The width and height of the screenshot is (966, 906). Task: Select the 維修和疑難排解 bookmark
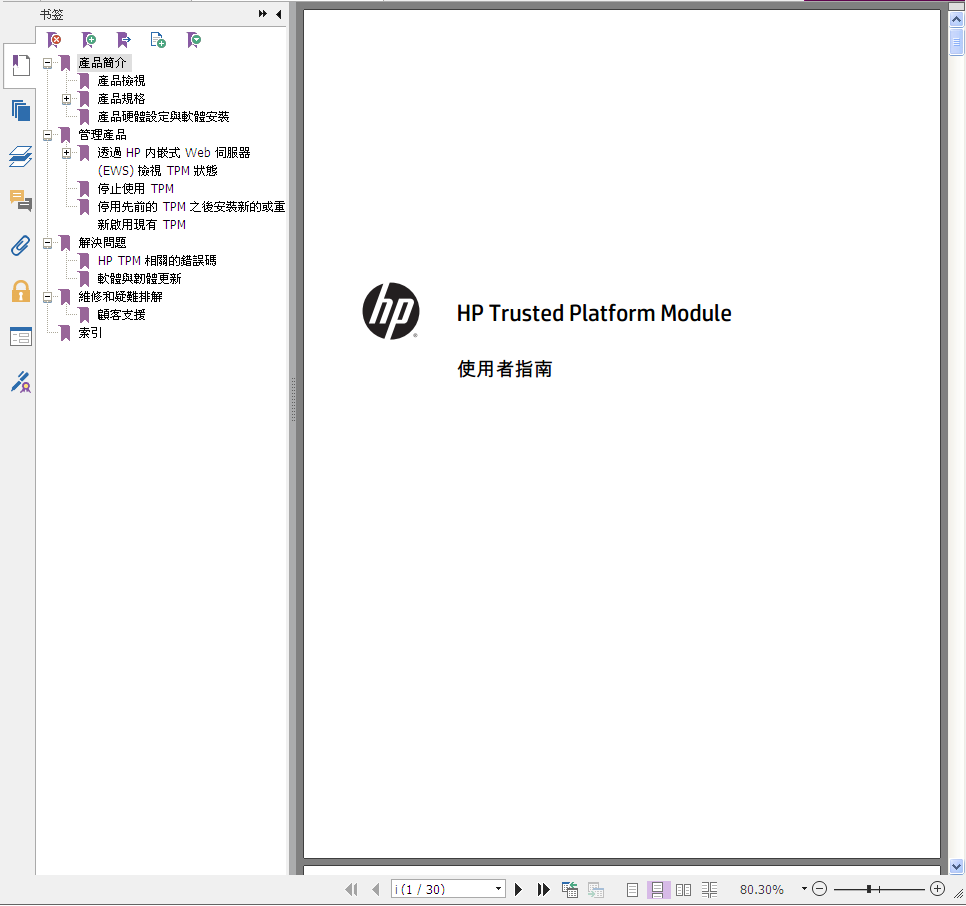[x=120, y=297]
